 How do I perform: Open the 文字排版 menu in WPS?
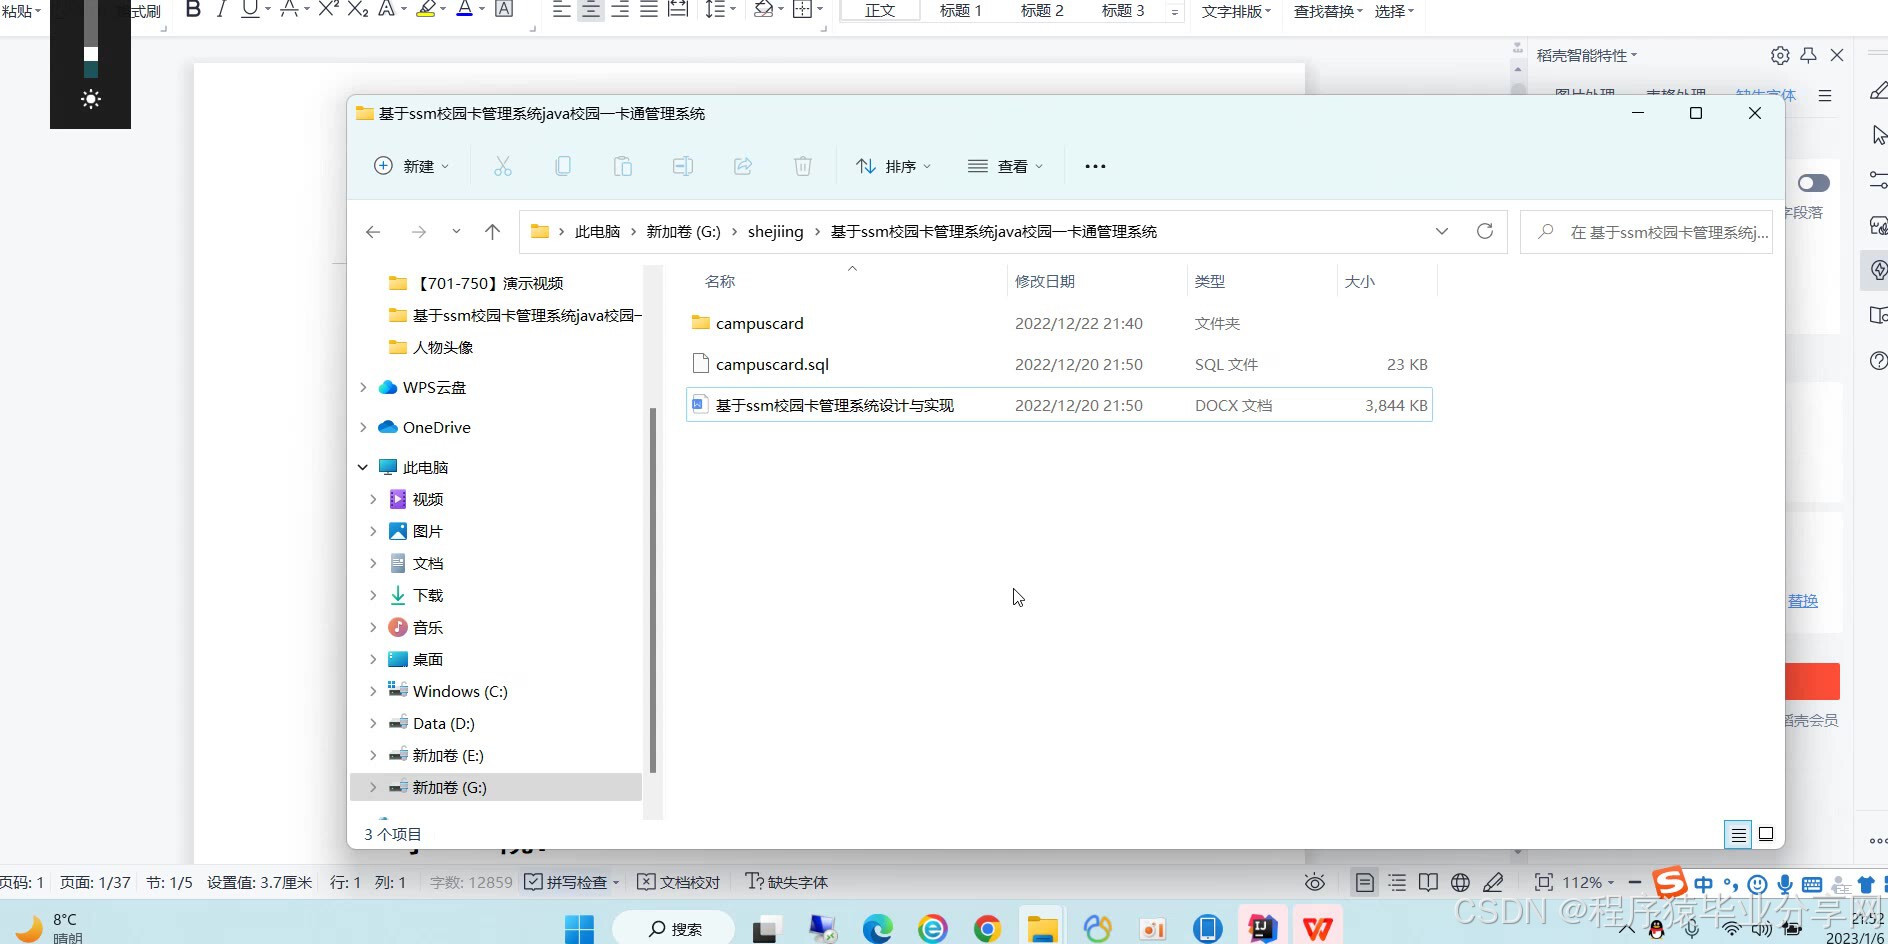click(x=1237, y=11)
